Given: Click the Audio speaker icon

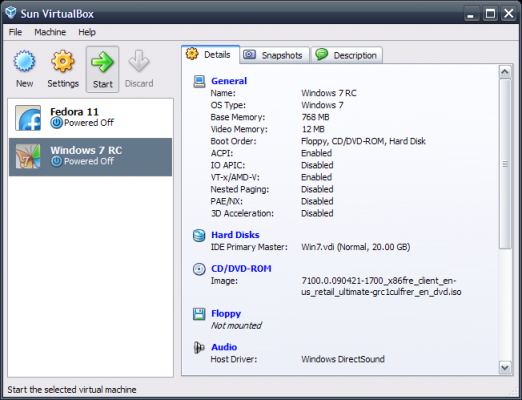Looking at the screenshot, I should (199, 348).
